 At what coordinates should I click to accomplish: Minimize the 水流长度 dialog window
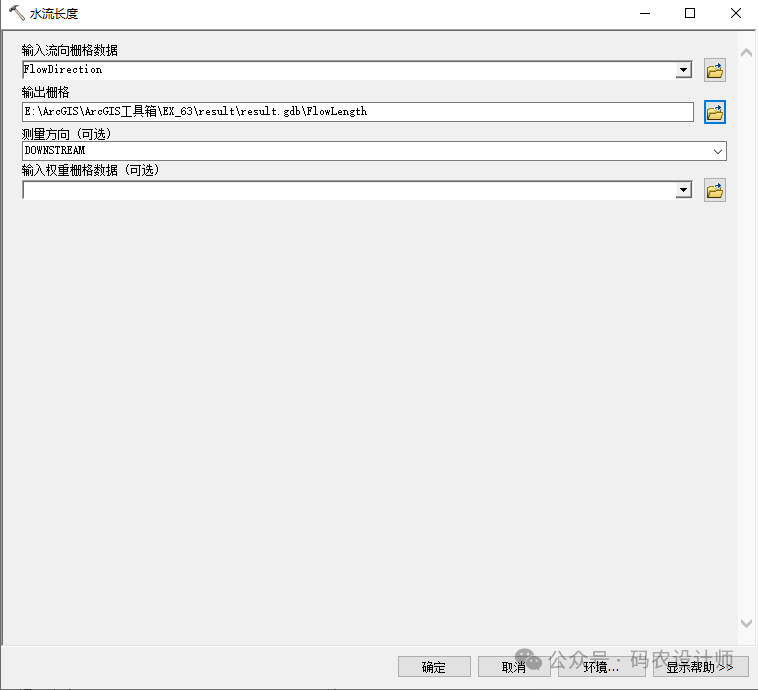coord(643,13)
